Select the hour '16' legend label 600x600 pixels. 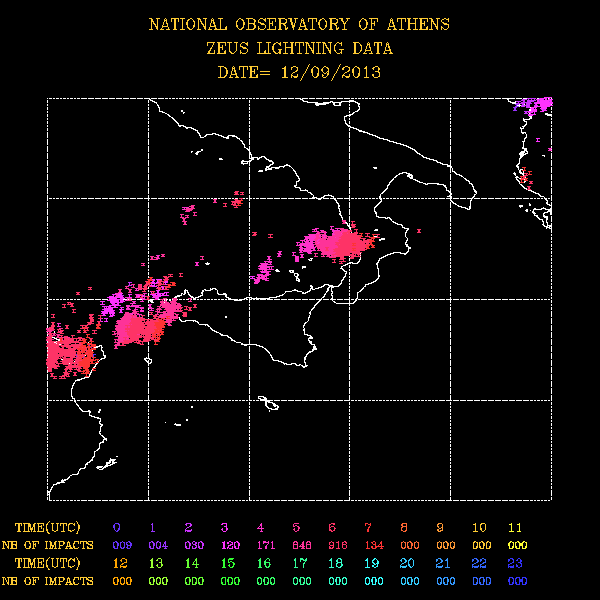point(264,563)
